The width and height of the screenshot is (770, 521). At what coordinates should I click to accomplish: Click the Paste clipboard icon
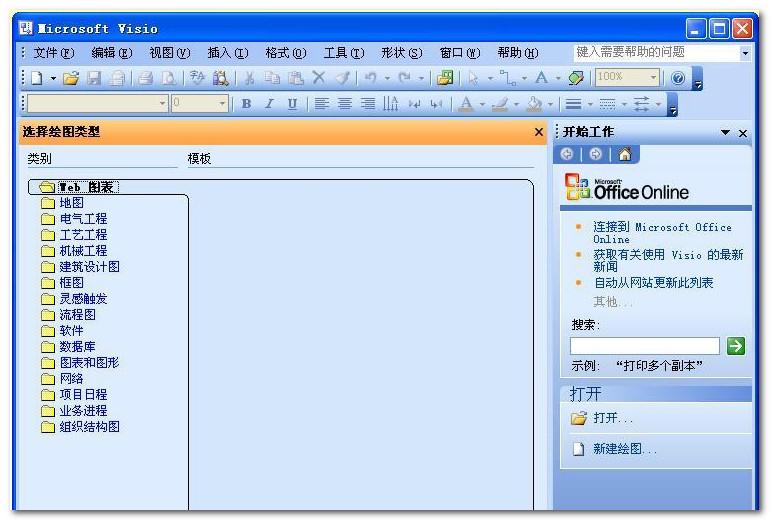coord(295,78)
